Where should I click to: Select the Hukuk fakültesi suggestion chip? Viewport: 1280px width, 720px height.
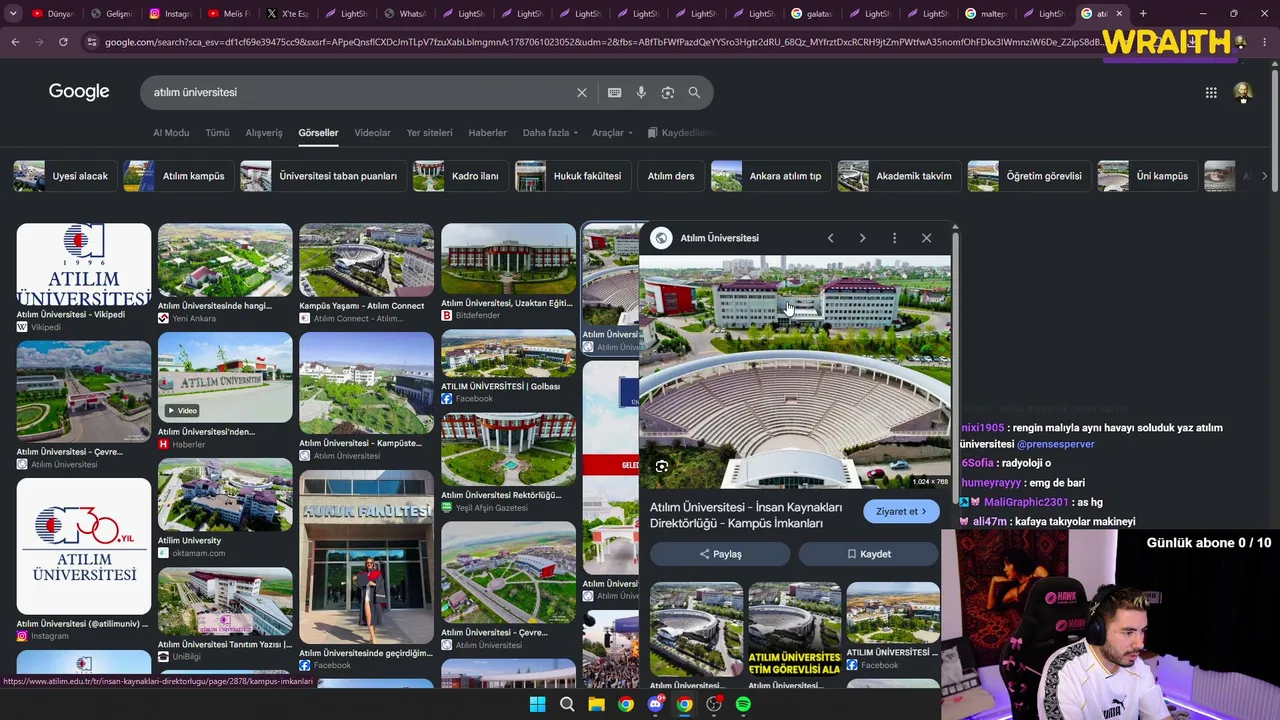tap(572, 176)
